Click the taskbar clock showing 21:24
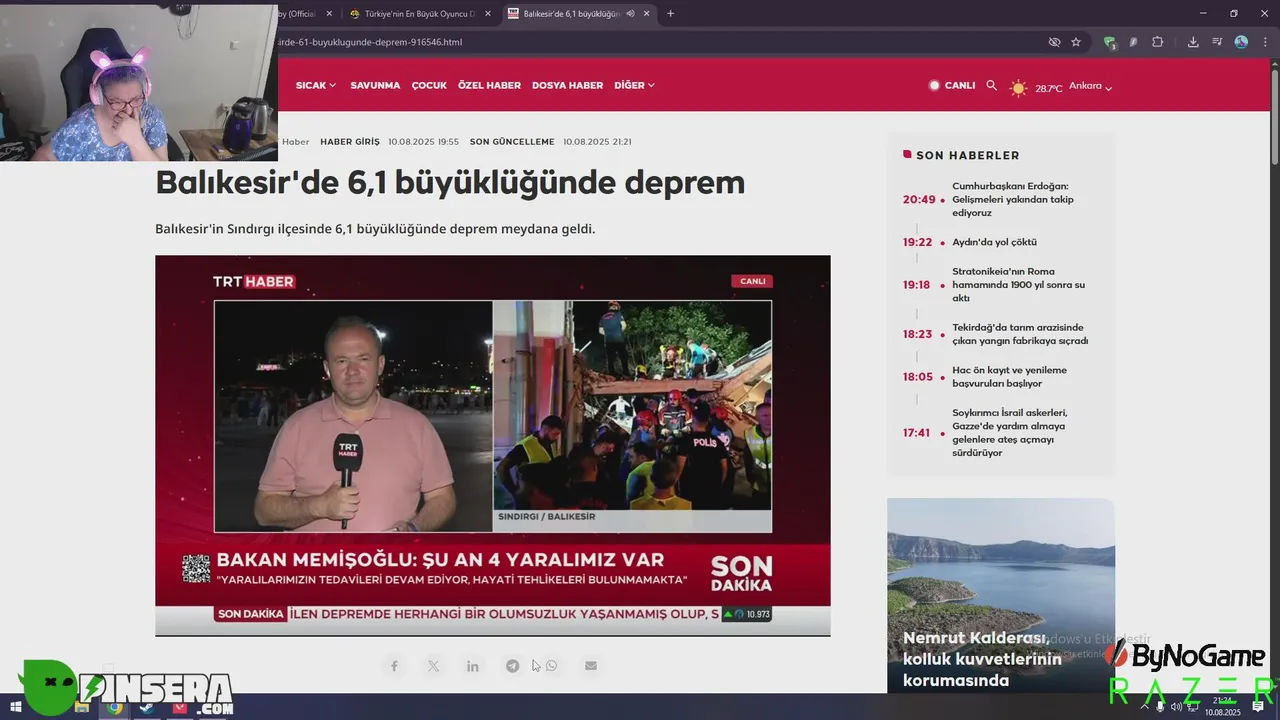Screen dimensions: 1280x720 coord(1223,707)
